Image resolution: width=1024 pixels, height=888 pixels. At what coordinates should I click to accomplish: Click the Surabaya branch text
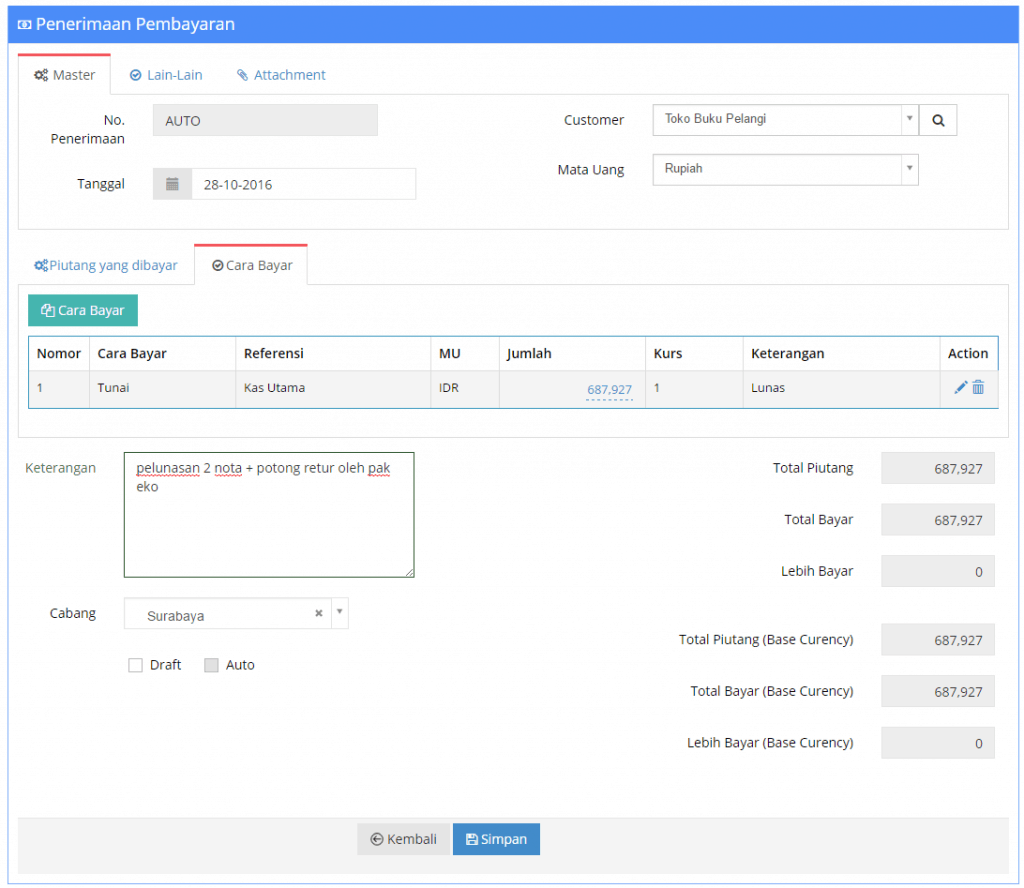click(x=176, y=616)
